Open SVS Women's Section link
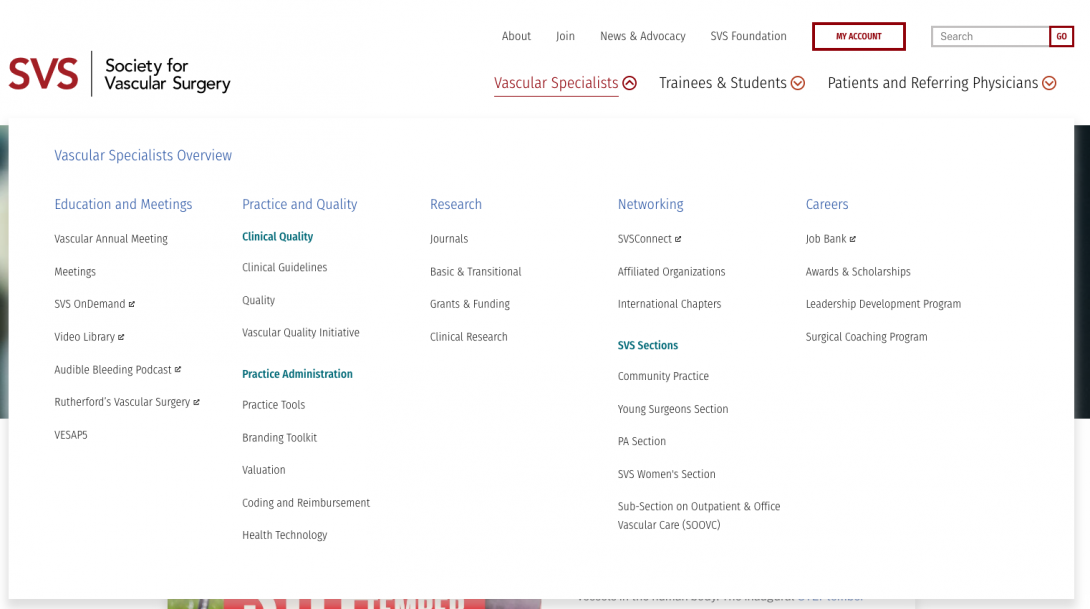 [667, 474]
